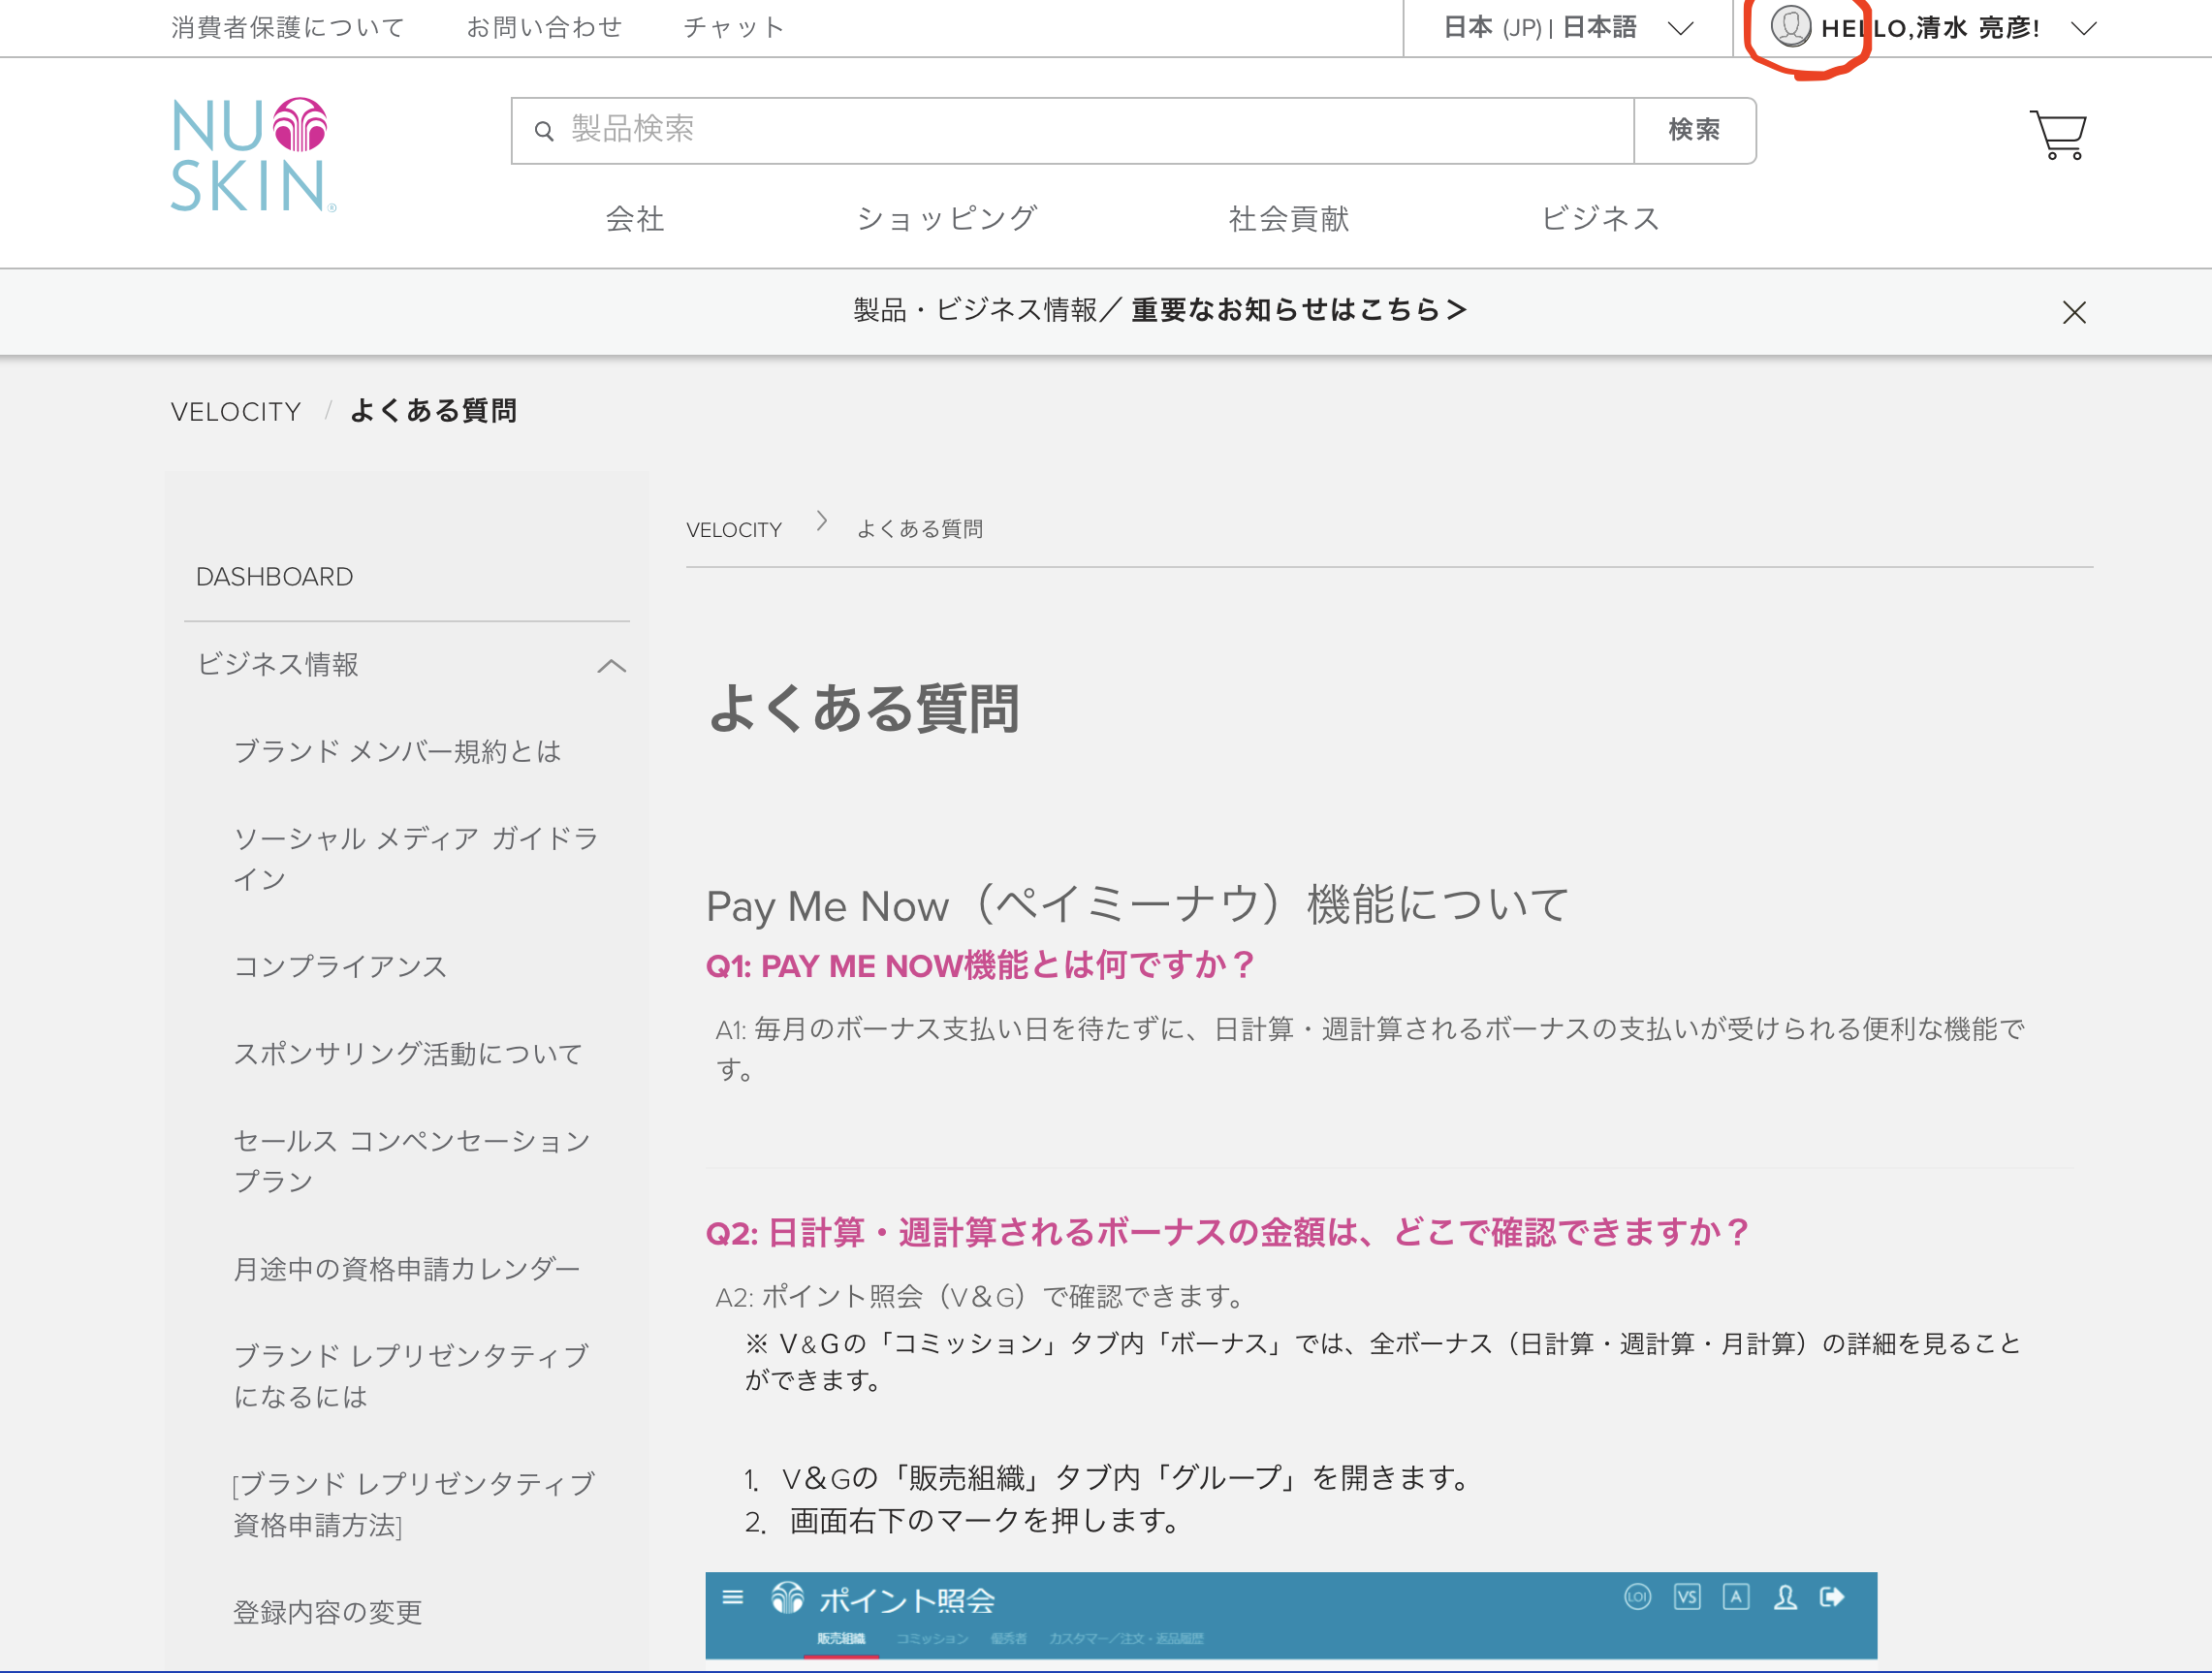Open the ビジネス menu
This screenshot has height=1673, width=2212.
[1599, 218]
